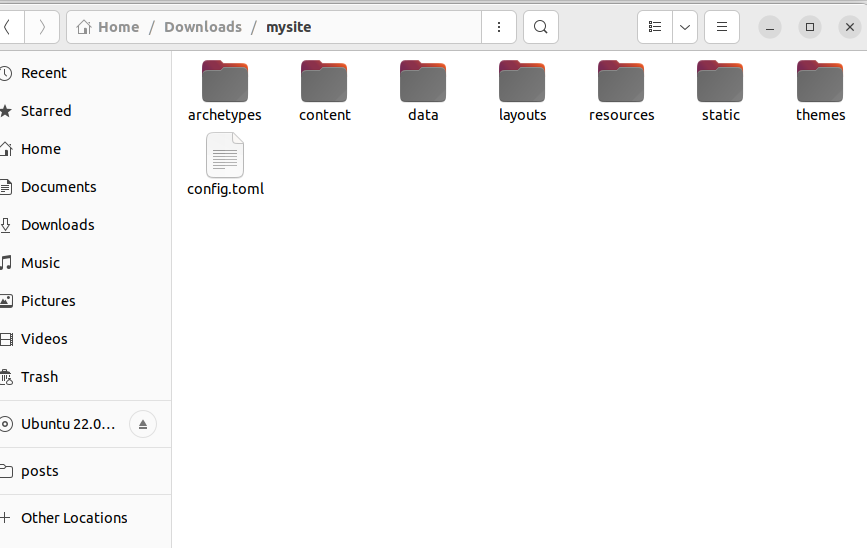Select the layouts folder icon
Viewport: 867px width, 548px height.
pyautogui.click(x=522, y=81)
